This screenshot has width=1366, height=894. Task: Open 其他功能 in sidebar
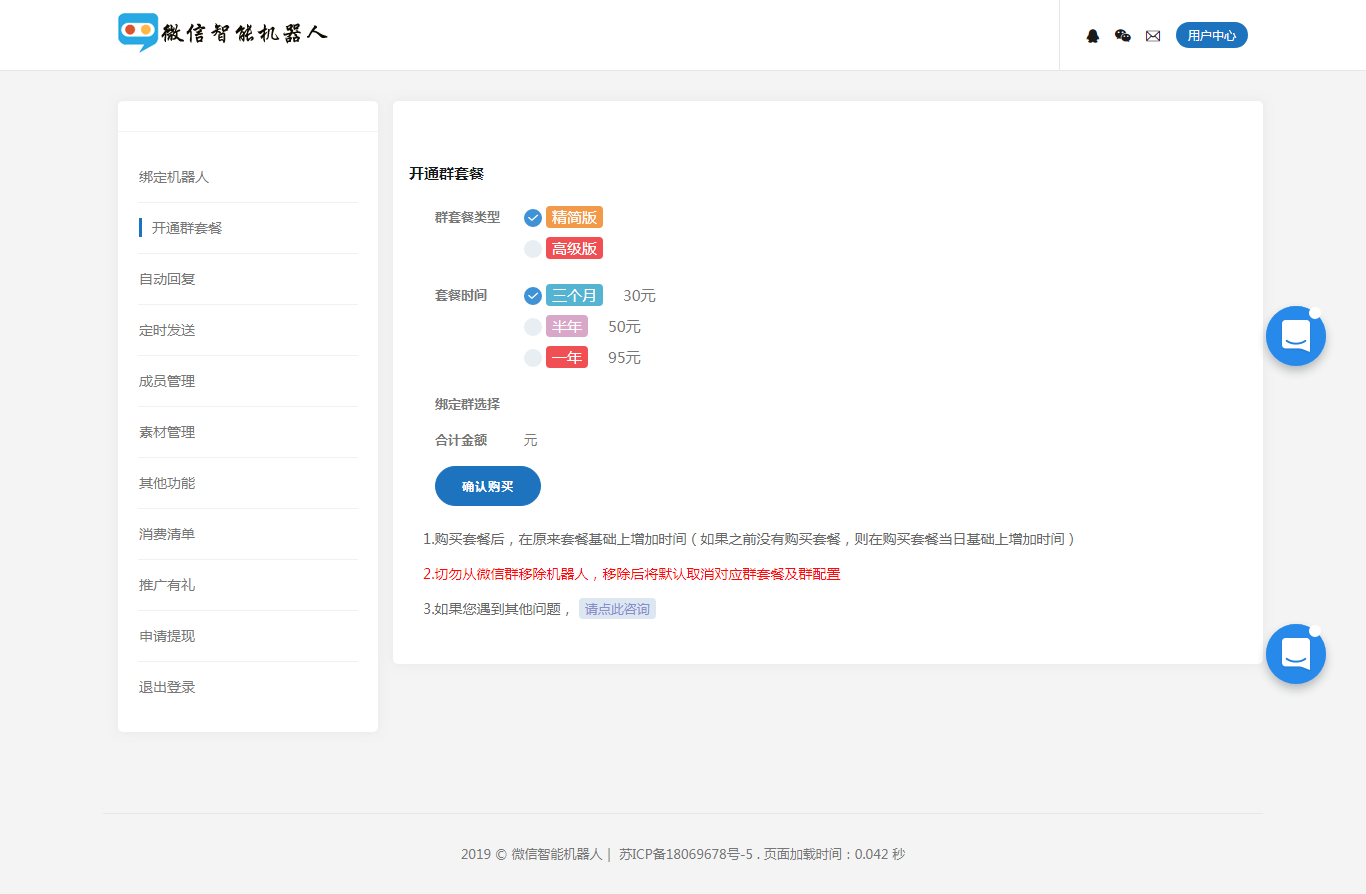pos(167,483)
